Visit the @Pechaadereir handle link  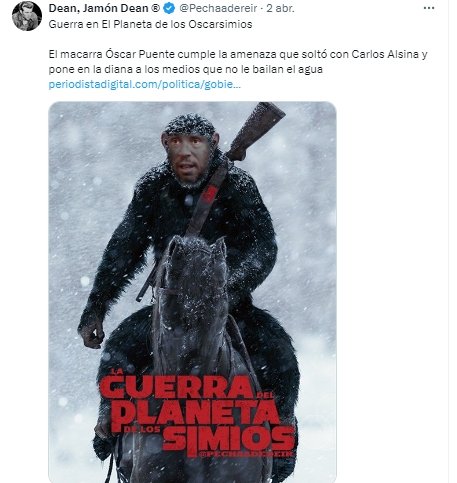pos(218,9)
